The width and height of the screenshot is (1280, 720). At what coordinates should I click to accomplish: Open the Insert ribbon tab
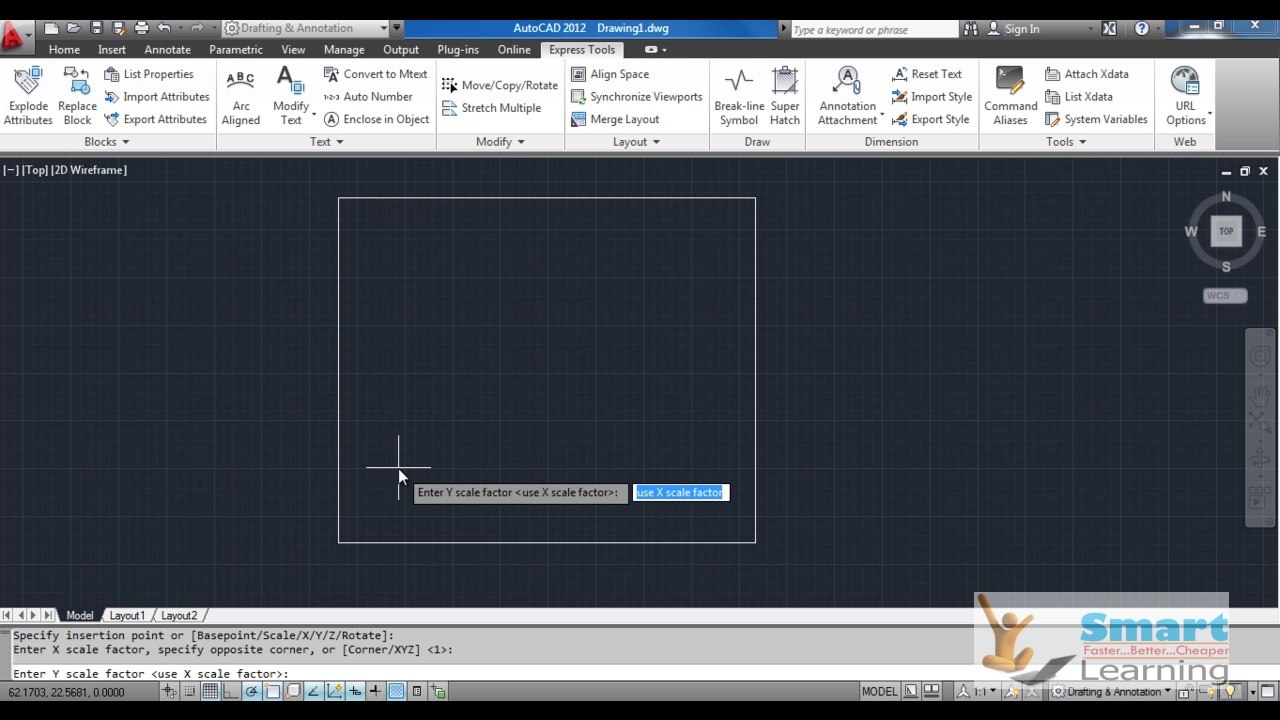coord(112,49)
